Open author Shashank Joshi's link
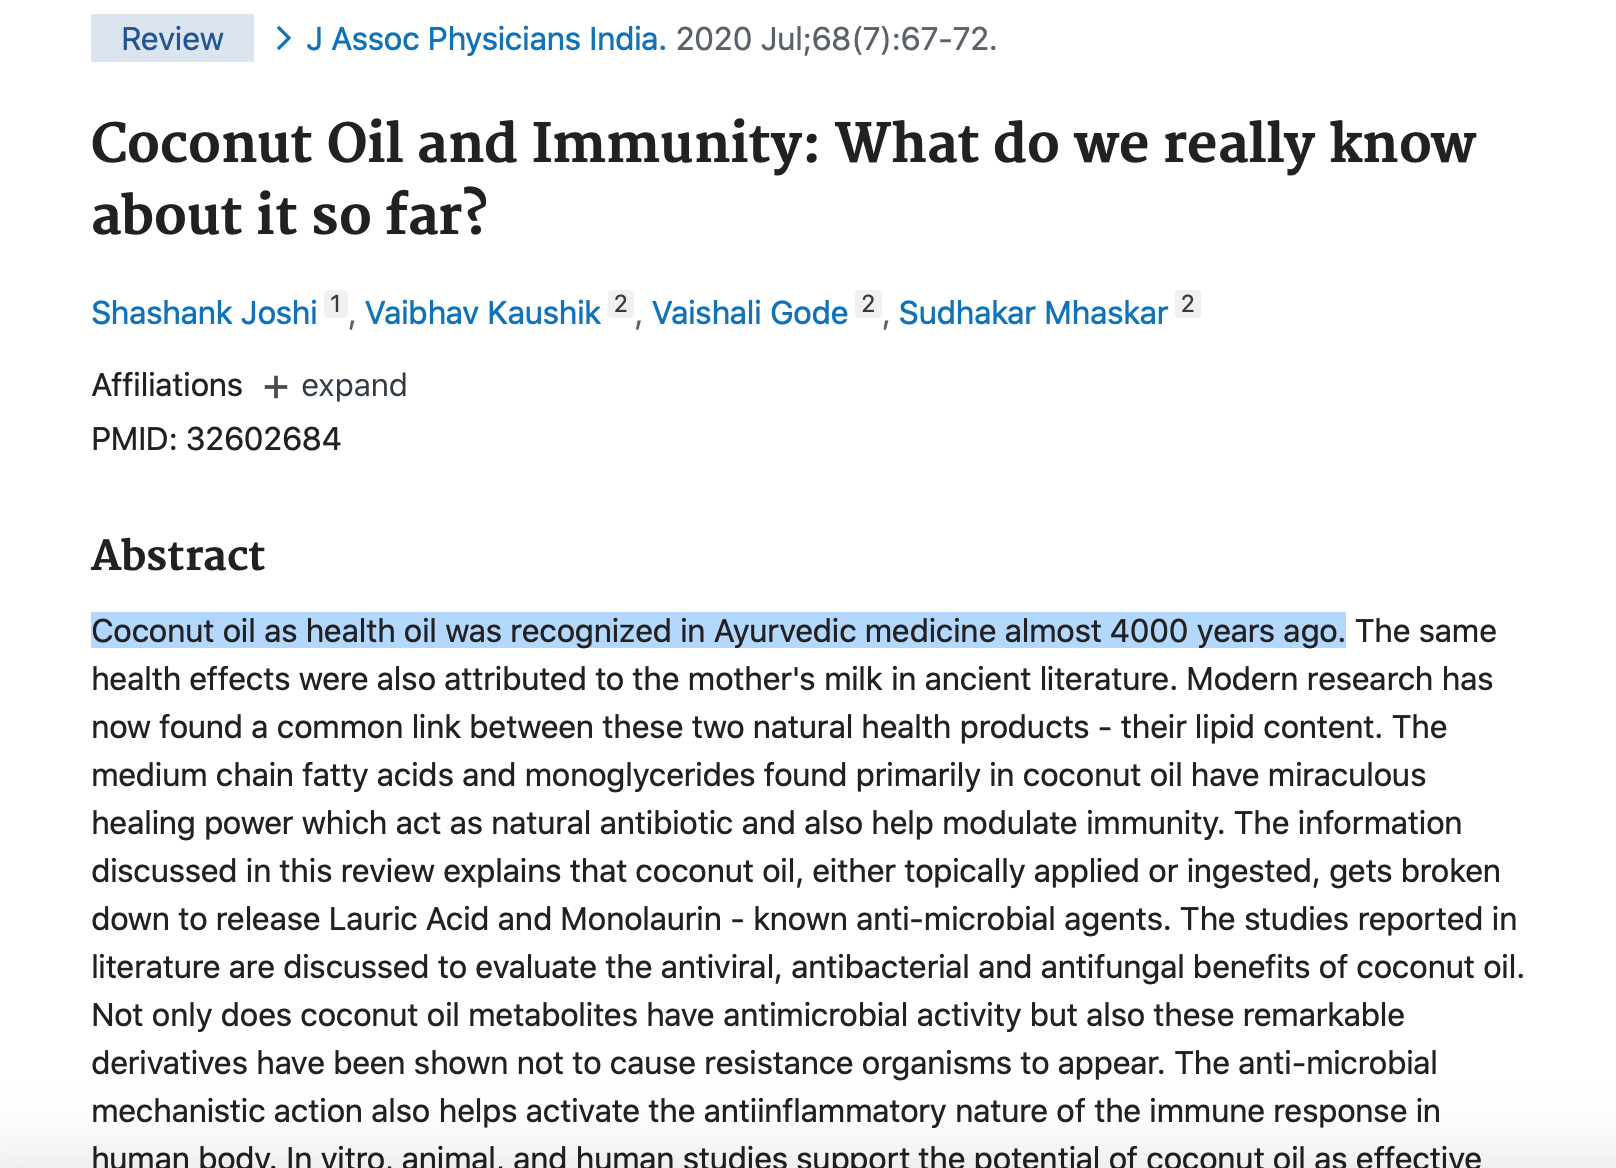 click(205, 313)
